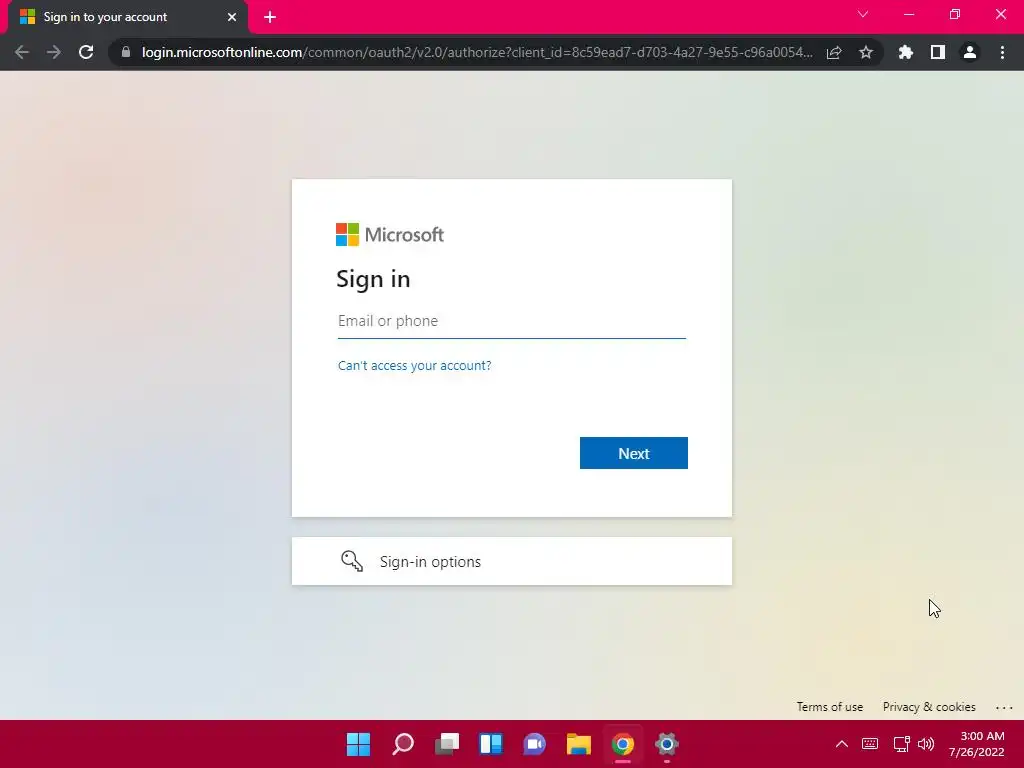1024x768 pixels.
Task: Open the Chrome profile avatar icon
Action: click(x=970, y=52)
